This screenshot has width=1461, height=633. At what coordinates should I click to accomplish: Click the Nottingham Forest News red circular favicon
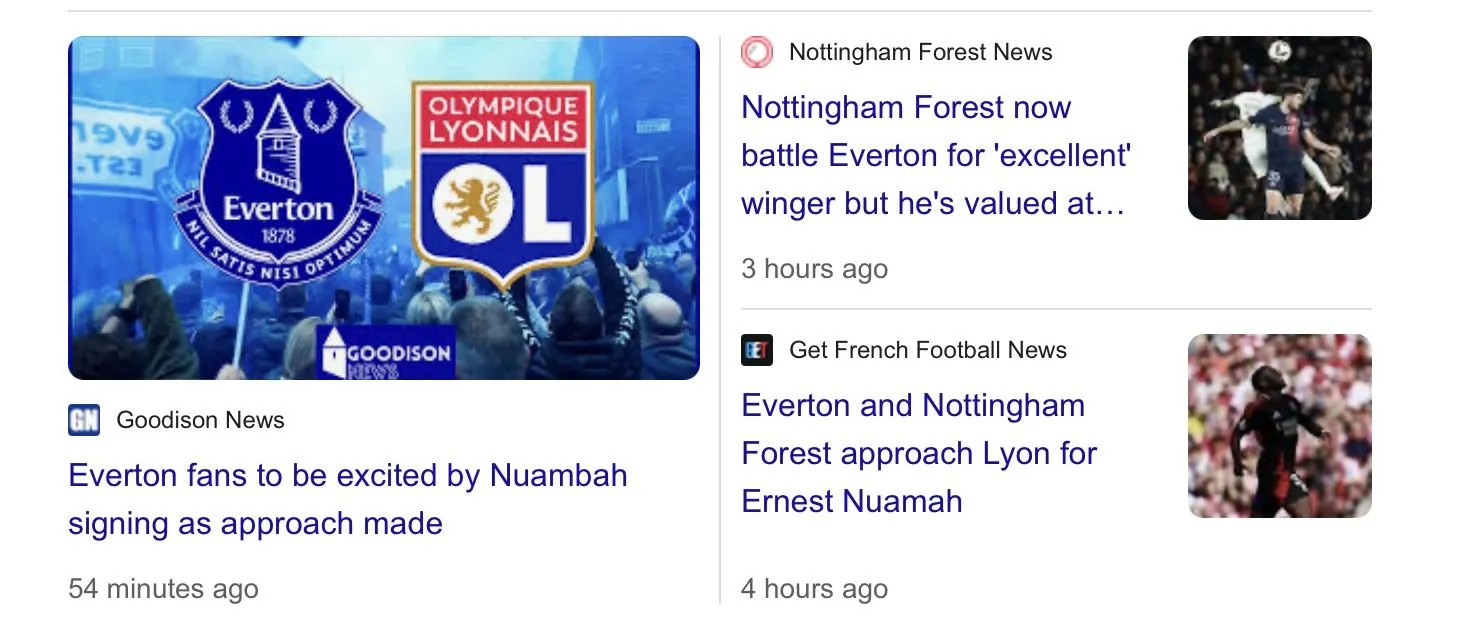(x=757, y=52)
